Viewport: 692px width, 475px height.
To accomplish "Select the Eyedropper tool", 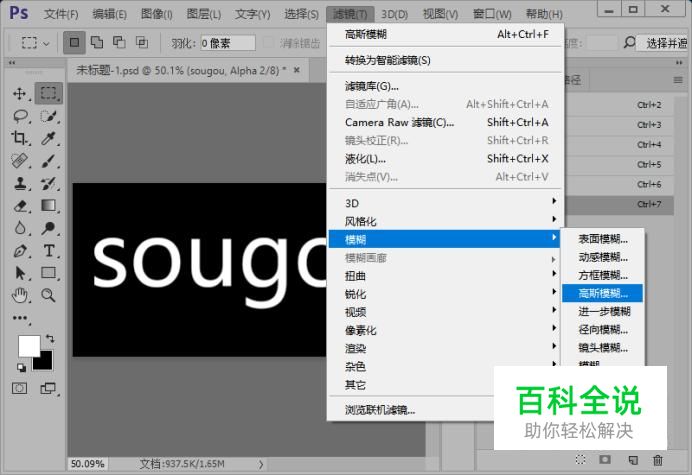I will tap(49, 138).
